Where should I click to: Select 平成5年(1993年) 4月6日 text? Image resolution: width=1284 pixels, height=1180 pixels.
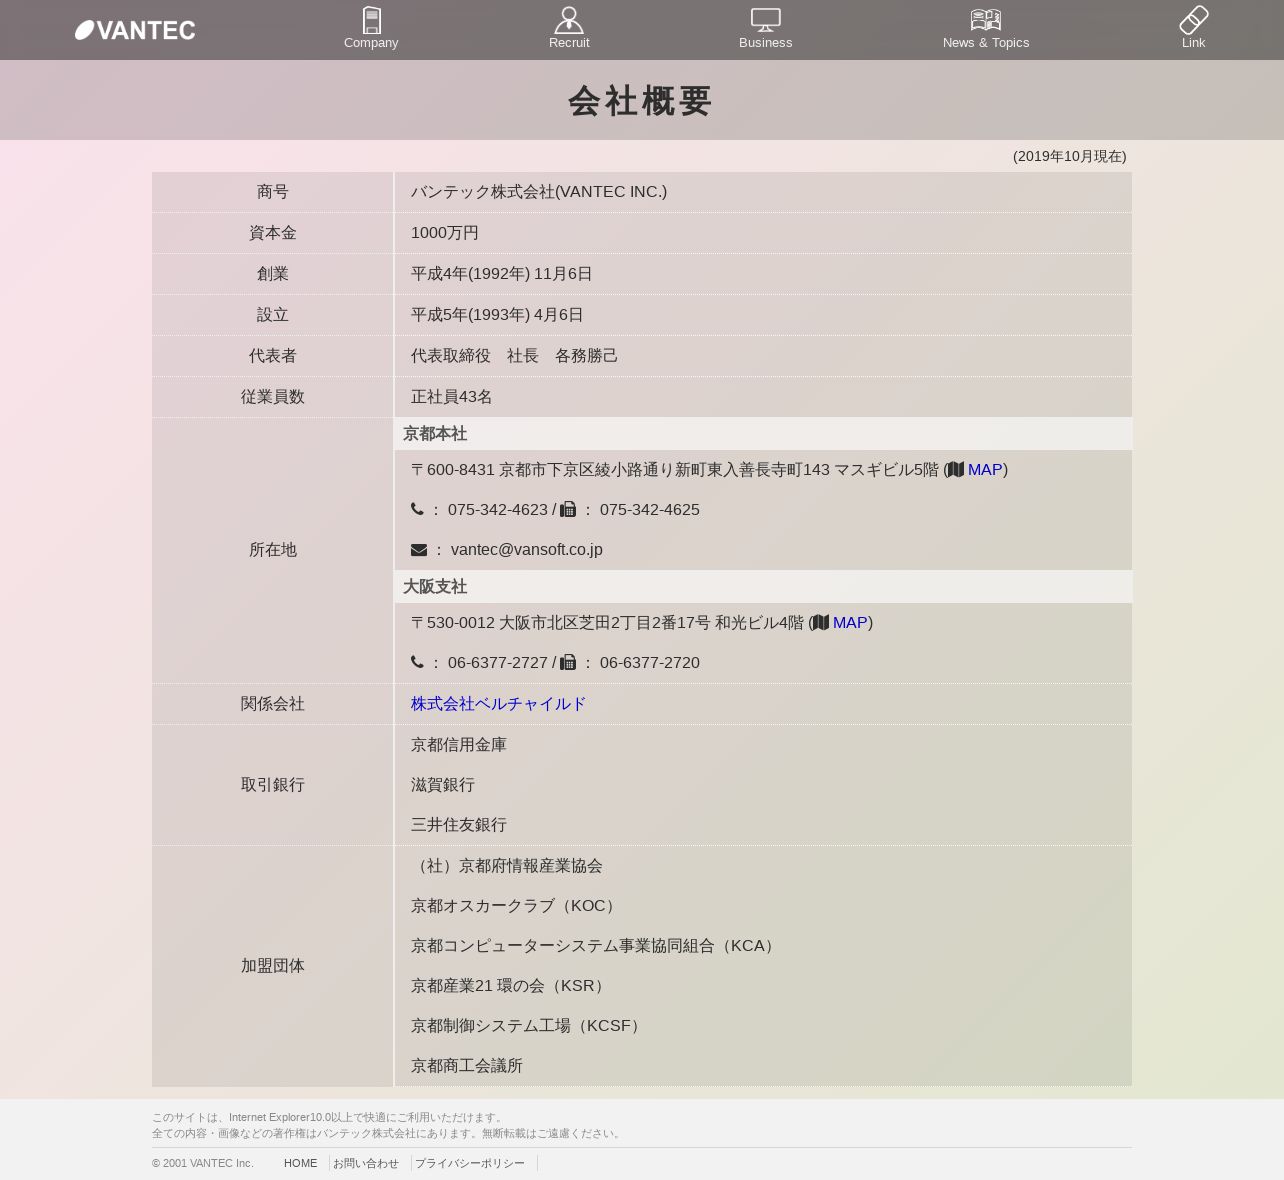(497, 315)
